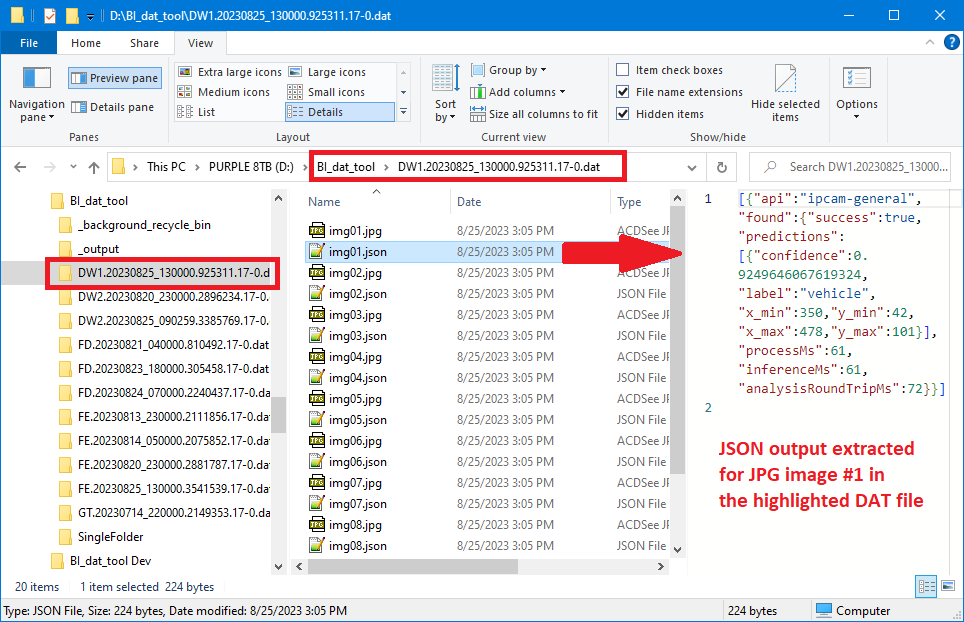
Task: Toggle the Details pane button
Action: pos(113,107)
